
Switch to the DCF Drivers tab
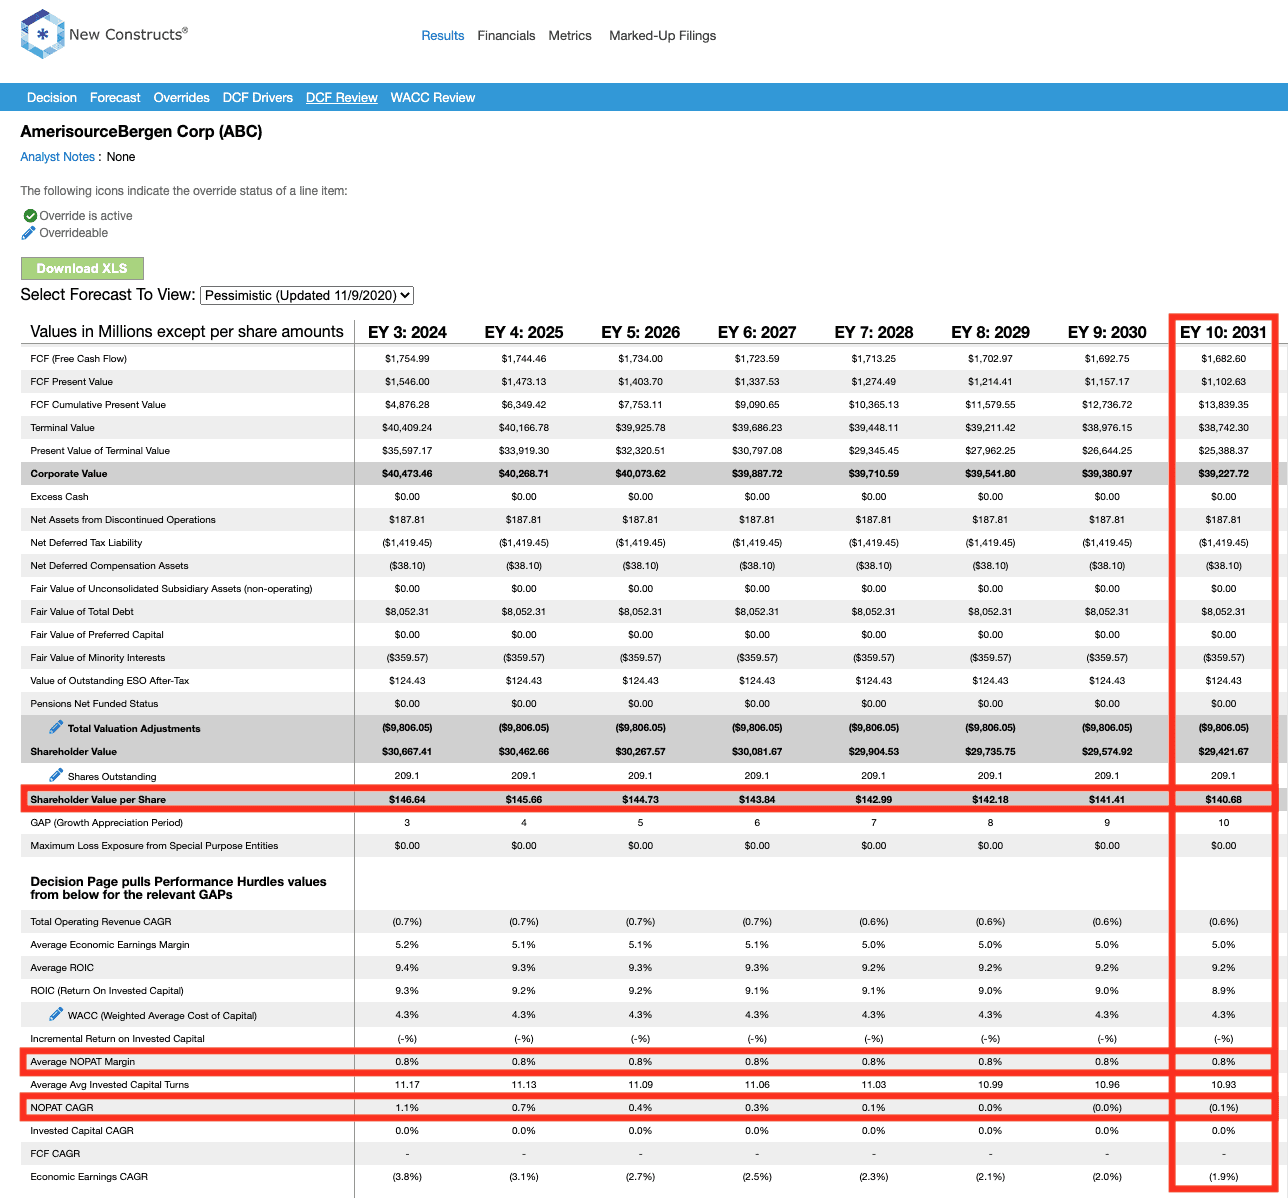click(x=258, y=97)
